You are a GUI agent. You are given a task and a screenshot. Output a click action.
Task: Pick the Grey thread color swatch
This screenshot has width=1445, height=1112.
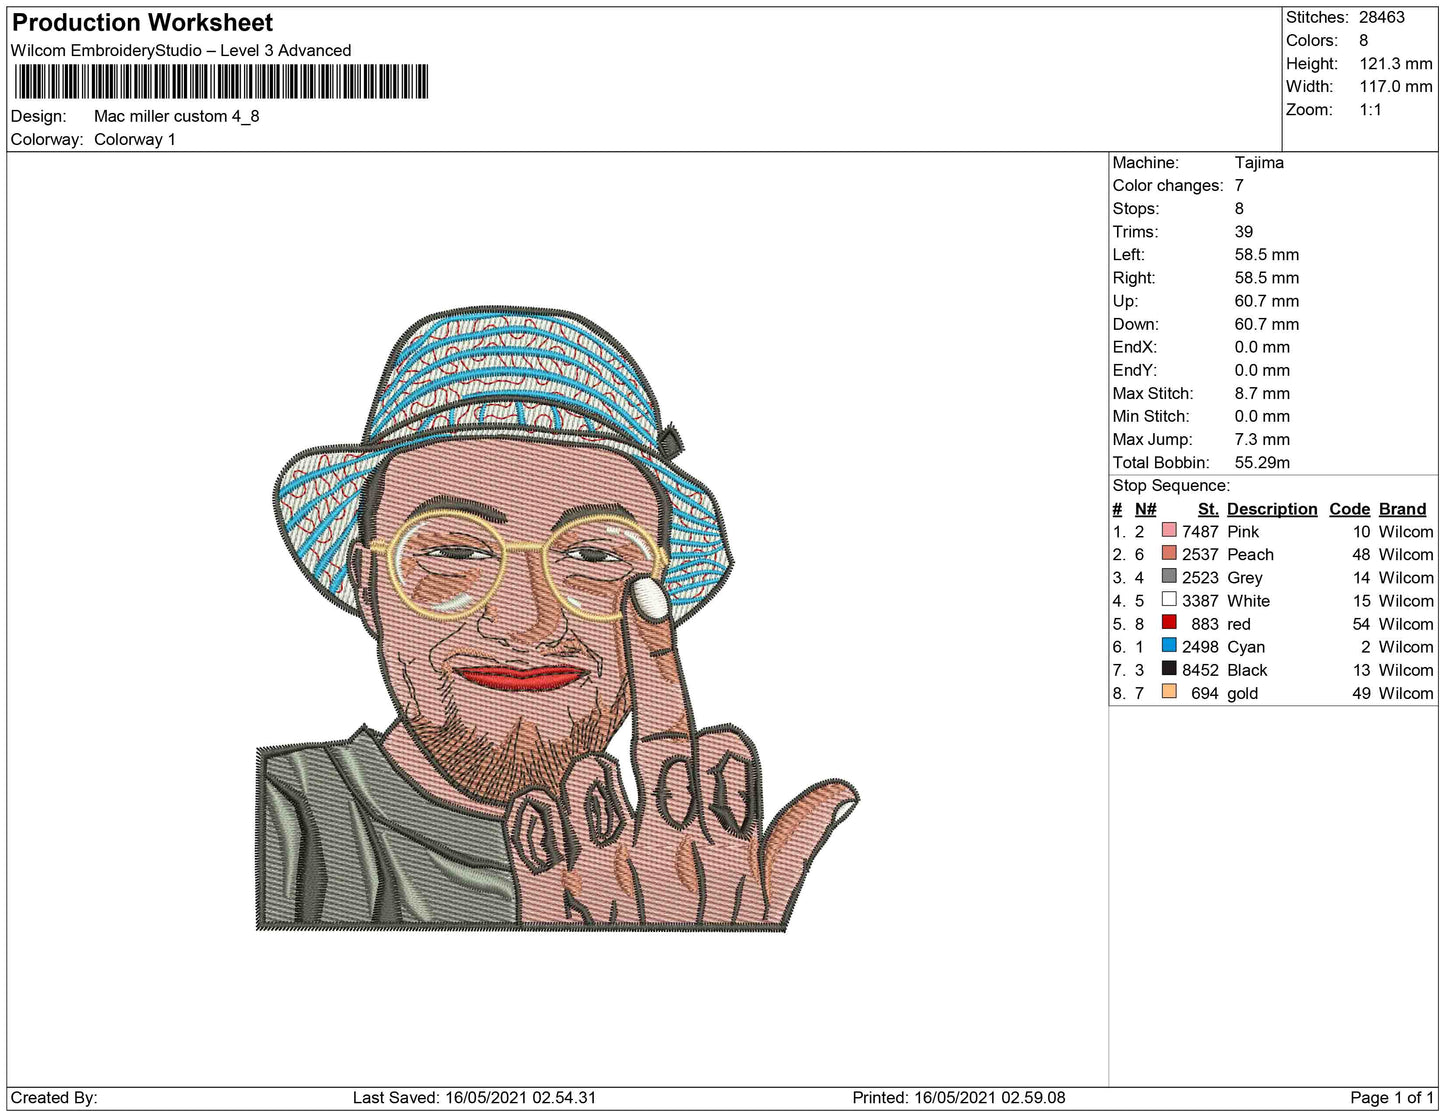coord(1169,576)
